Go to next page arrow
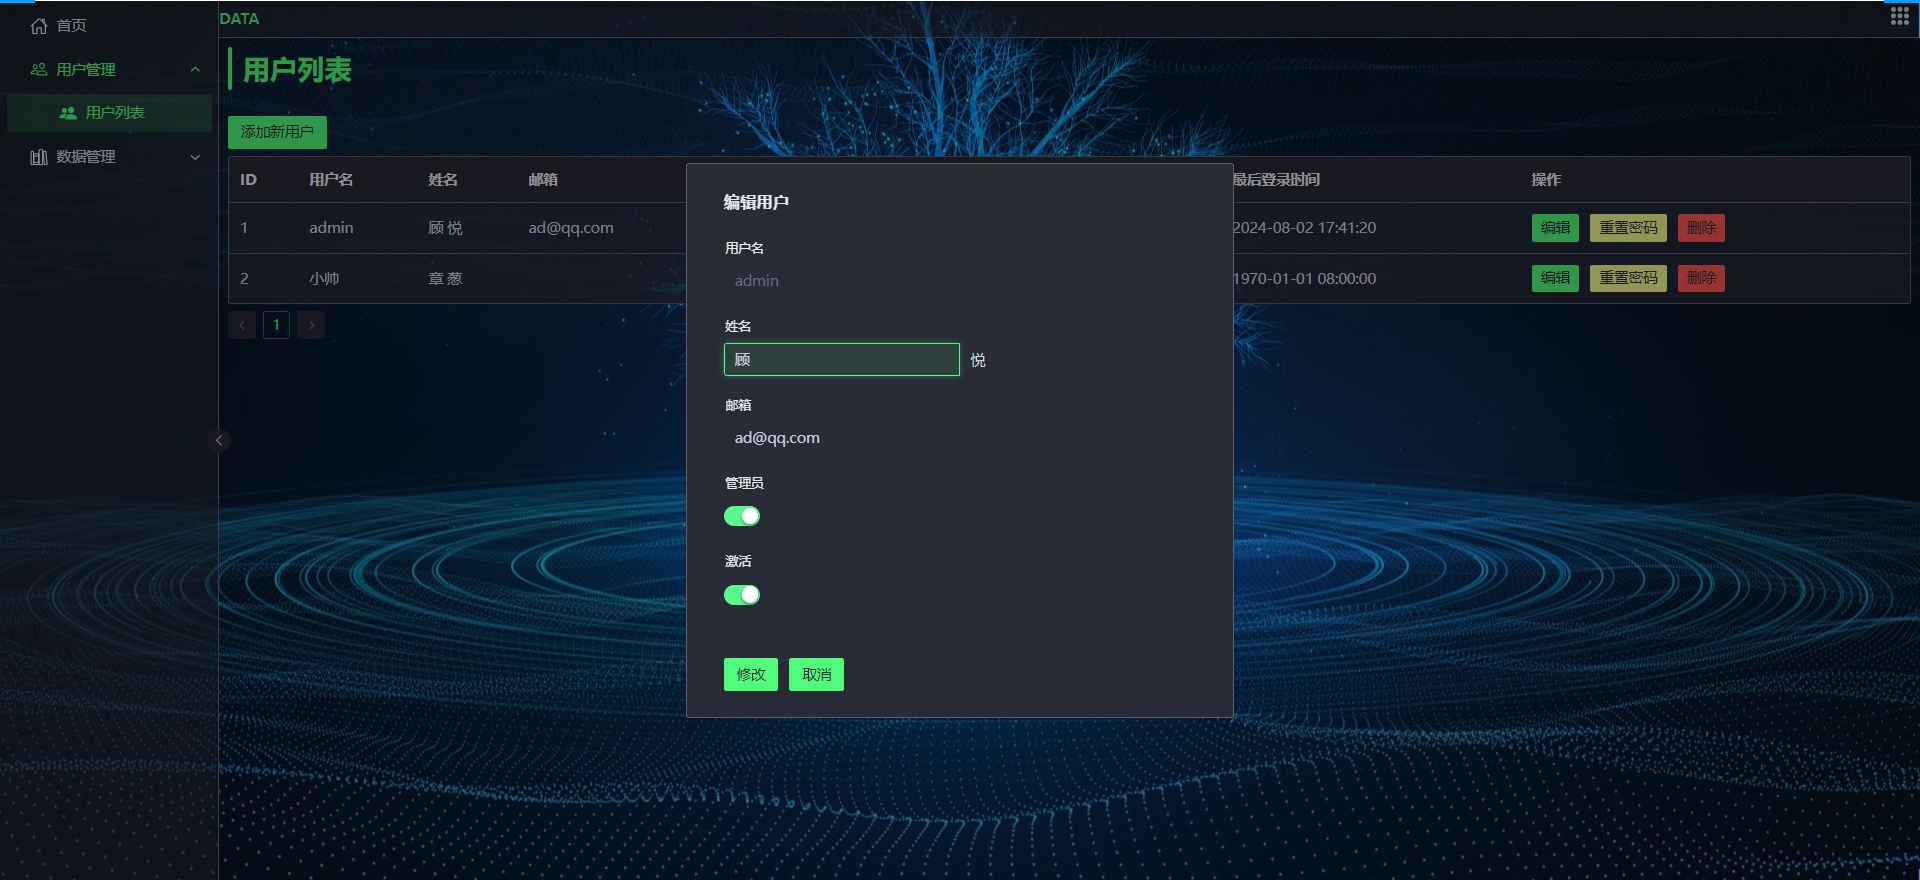The width and height of the screenshot is (1920, 880). tap(311, 325)
